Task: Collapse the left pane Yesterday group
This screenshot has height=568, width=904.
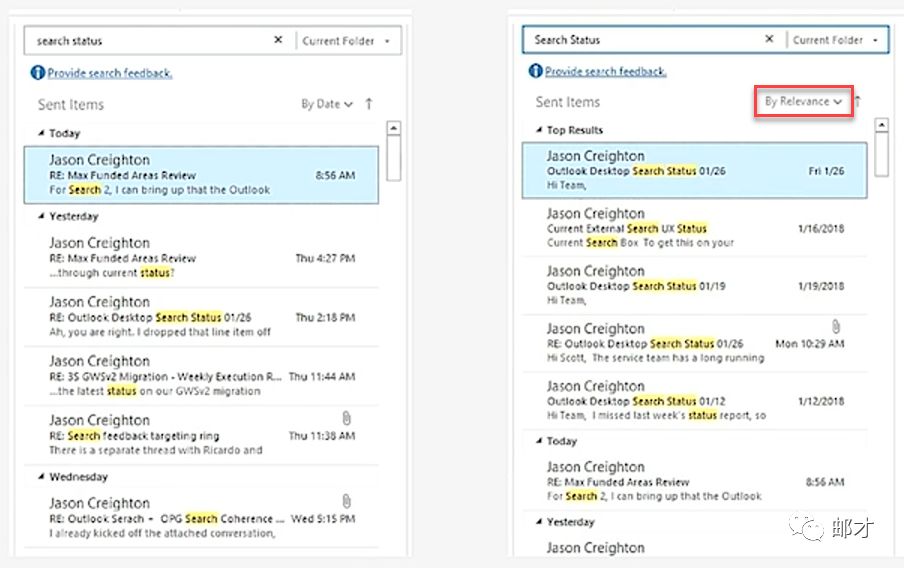Action: pos(41,216)
